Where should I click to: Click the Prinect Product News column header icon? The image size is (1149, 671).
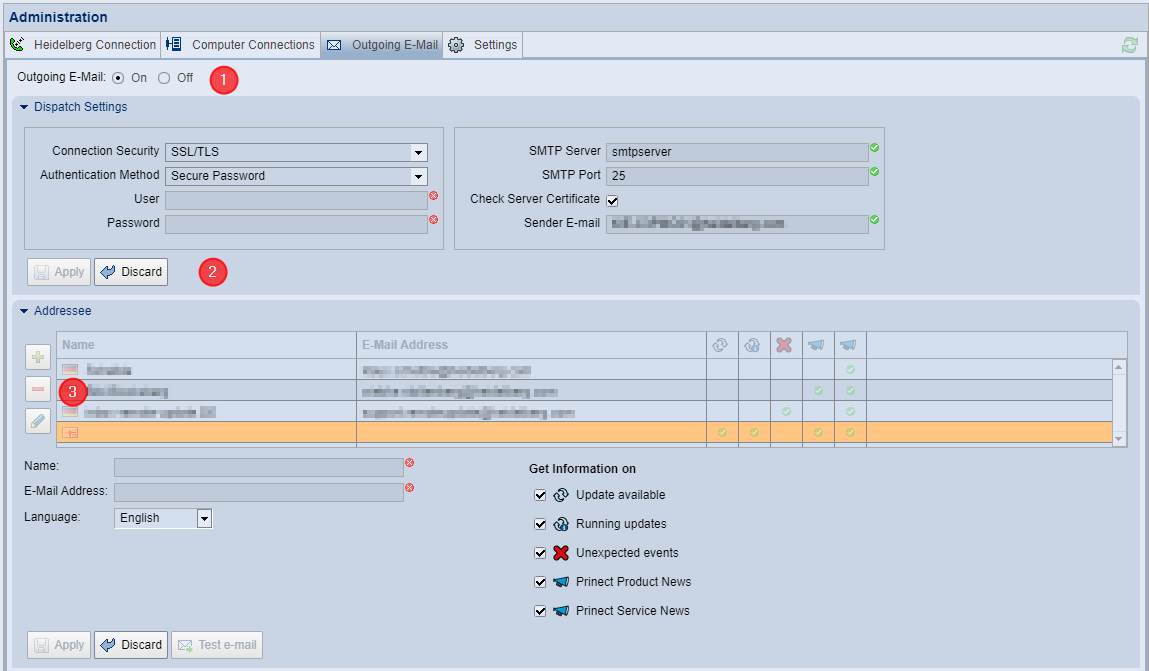click(x=817, y=345)
